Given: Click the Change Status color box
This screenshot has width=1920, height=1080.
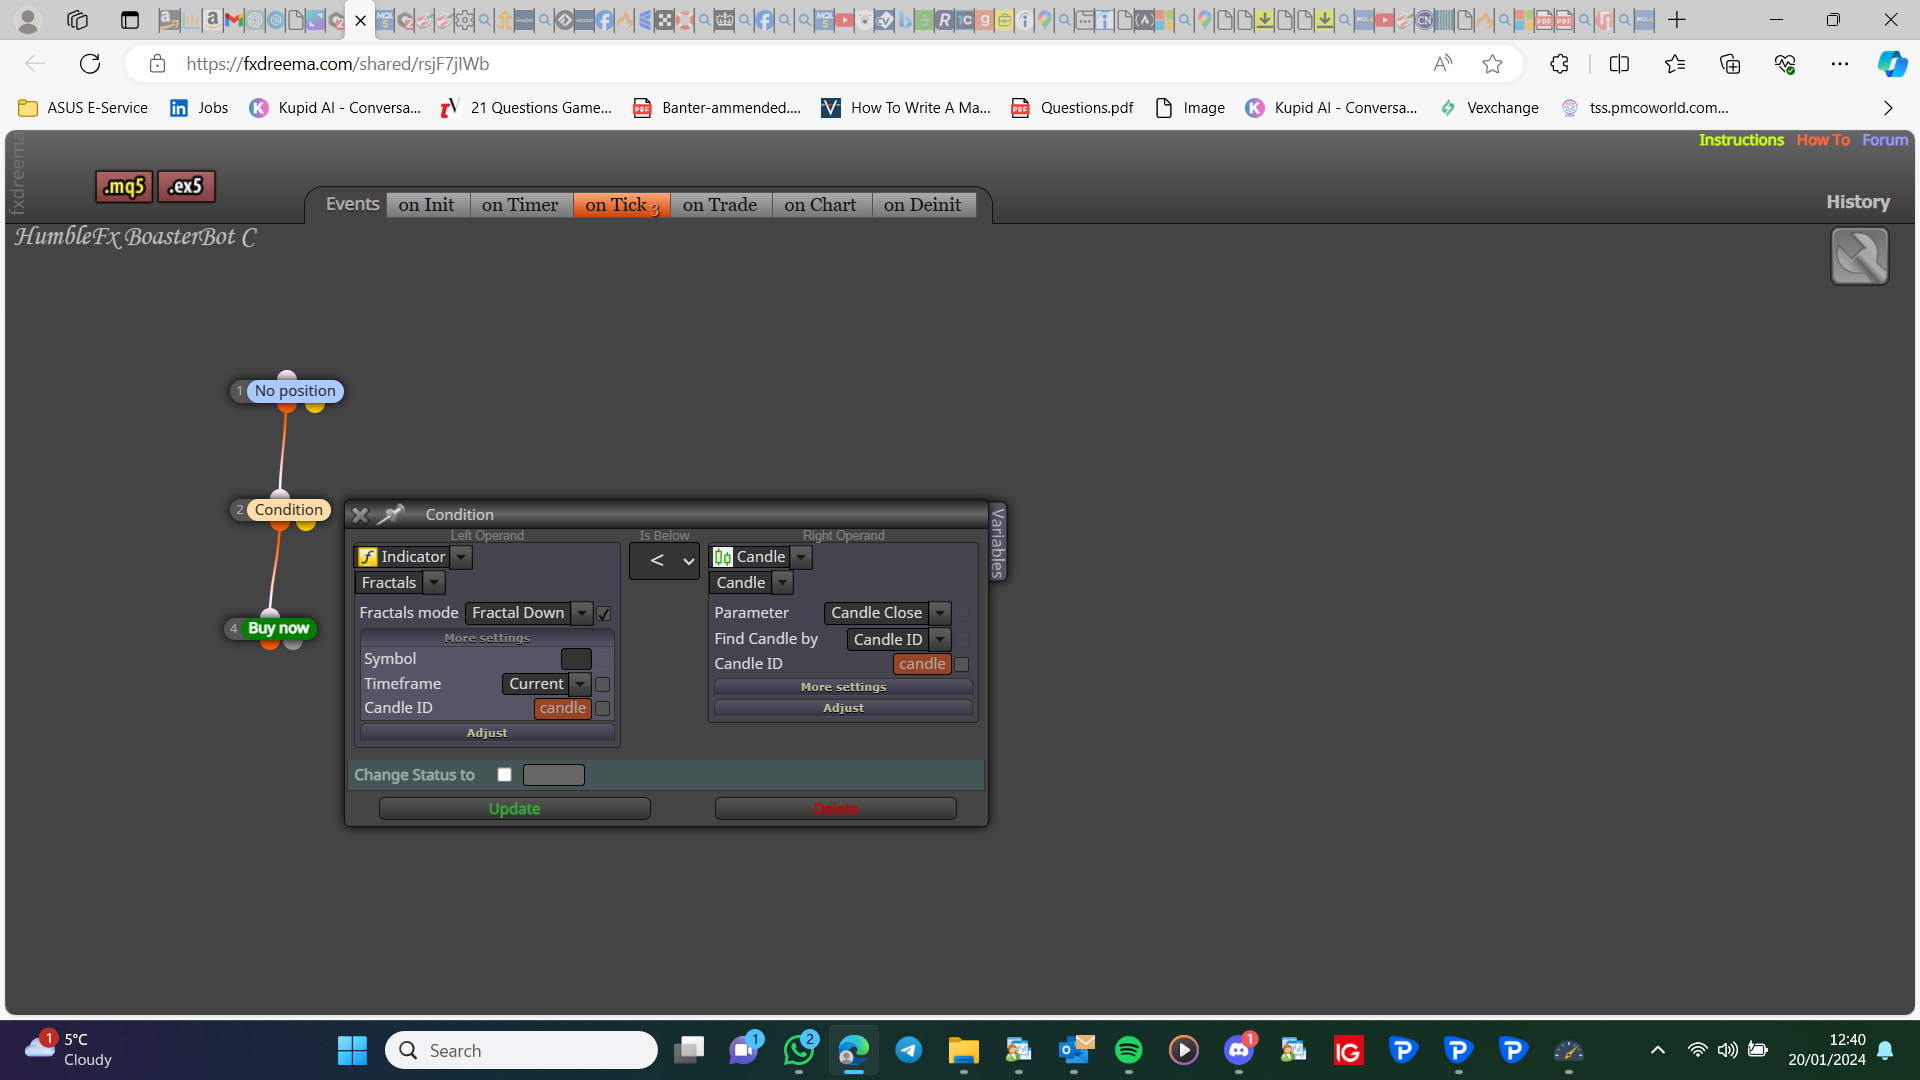Looking at the screenshot, I should point(553,775).
